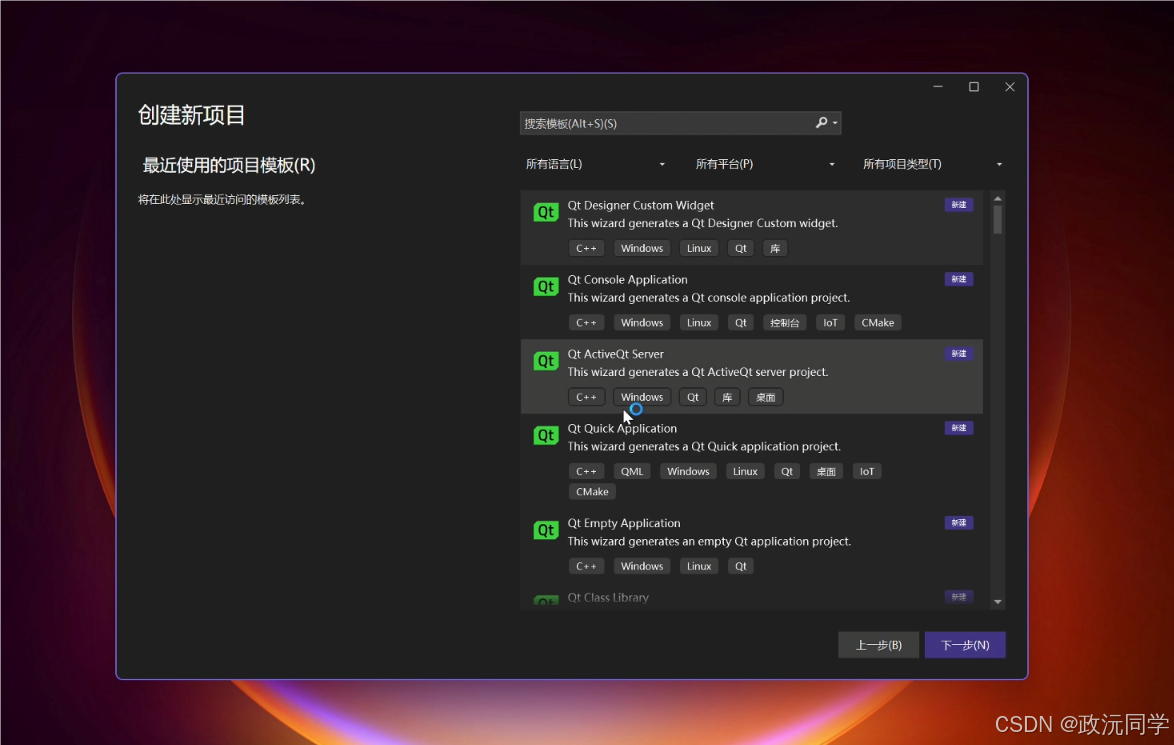
Task: Click the Qt tag under Qt Console Application
Action: (x=740, y=323)
